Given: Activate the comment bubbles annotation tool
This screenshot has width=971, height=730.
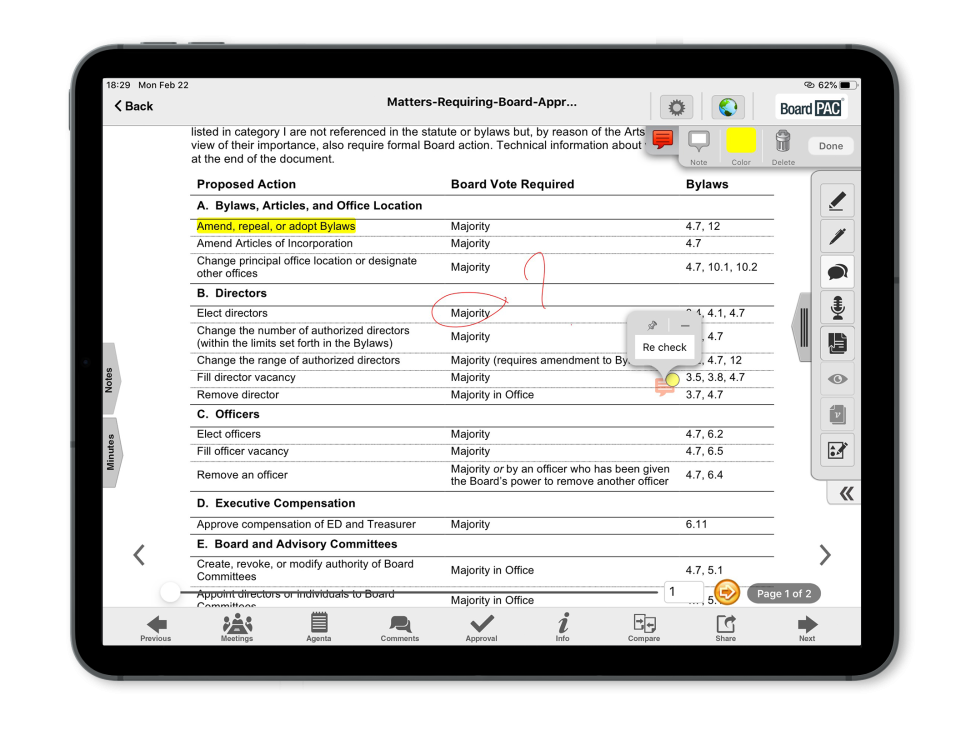Looking at the screenshot, I should 837,272.
